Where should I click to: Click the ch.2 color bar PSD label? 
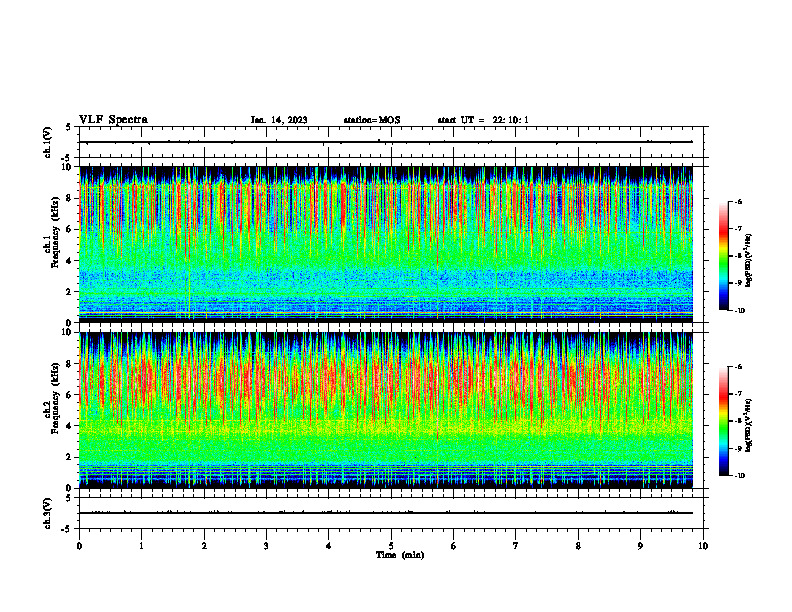(x=749, y=425)
